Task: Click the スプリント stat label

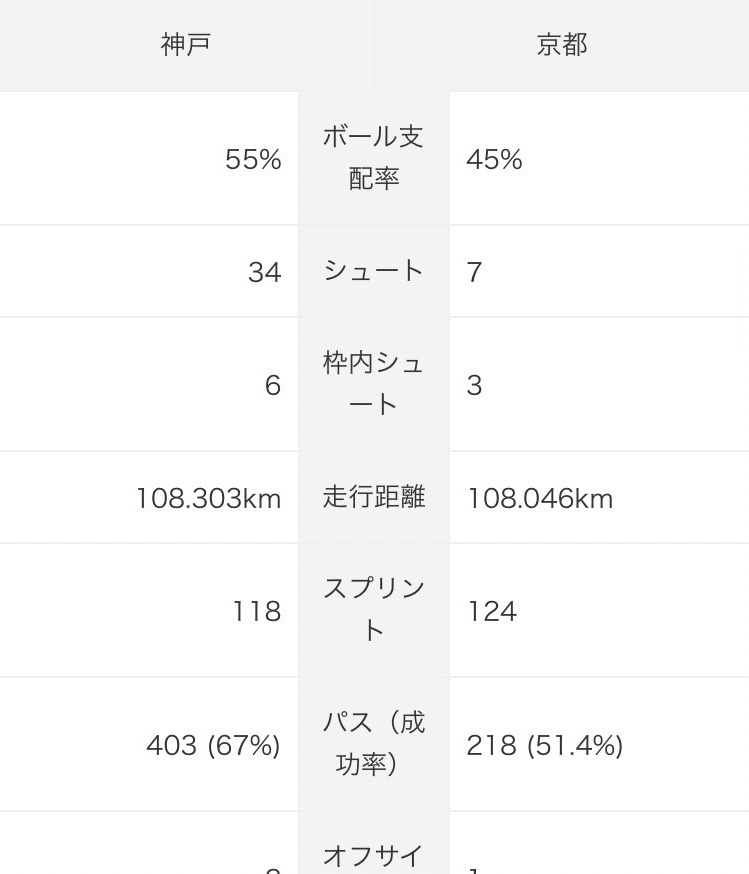Action: [373, 609]
